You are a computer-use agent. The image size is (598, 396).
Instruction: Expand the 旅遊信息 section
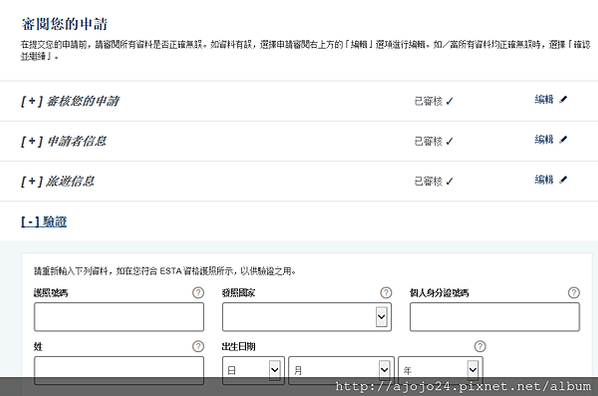58,181
